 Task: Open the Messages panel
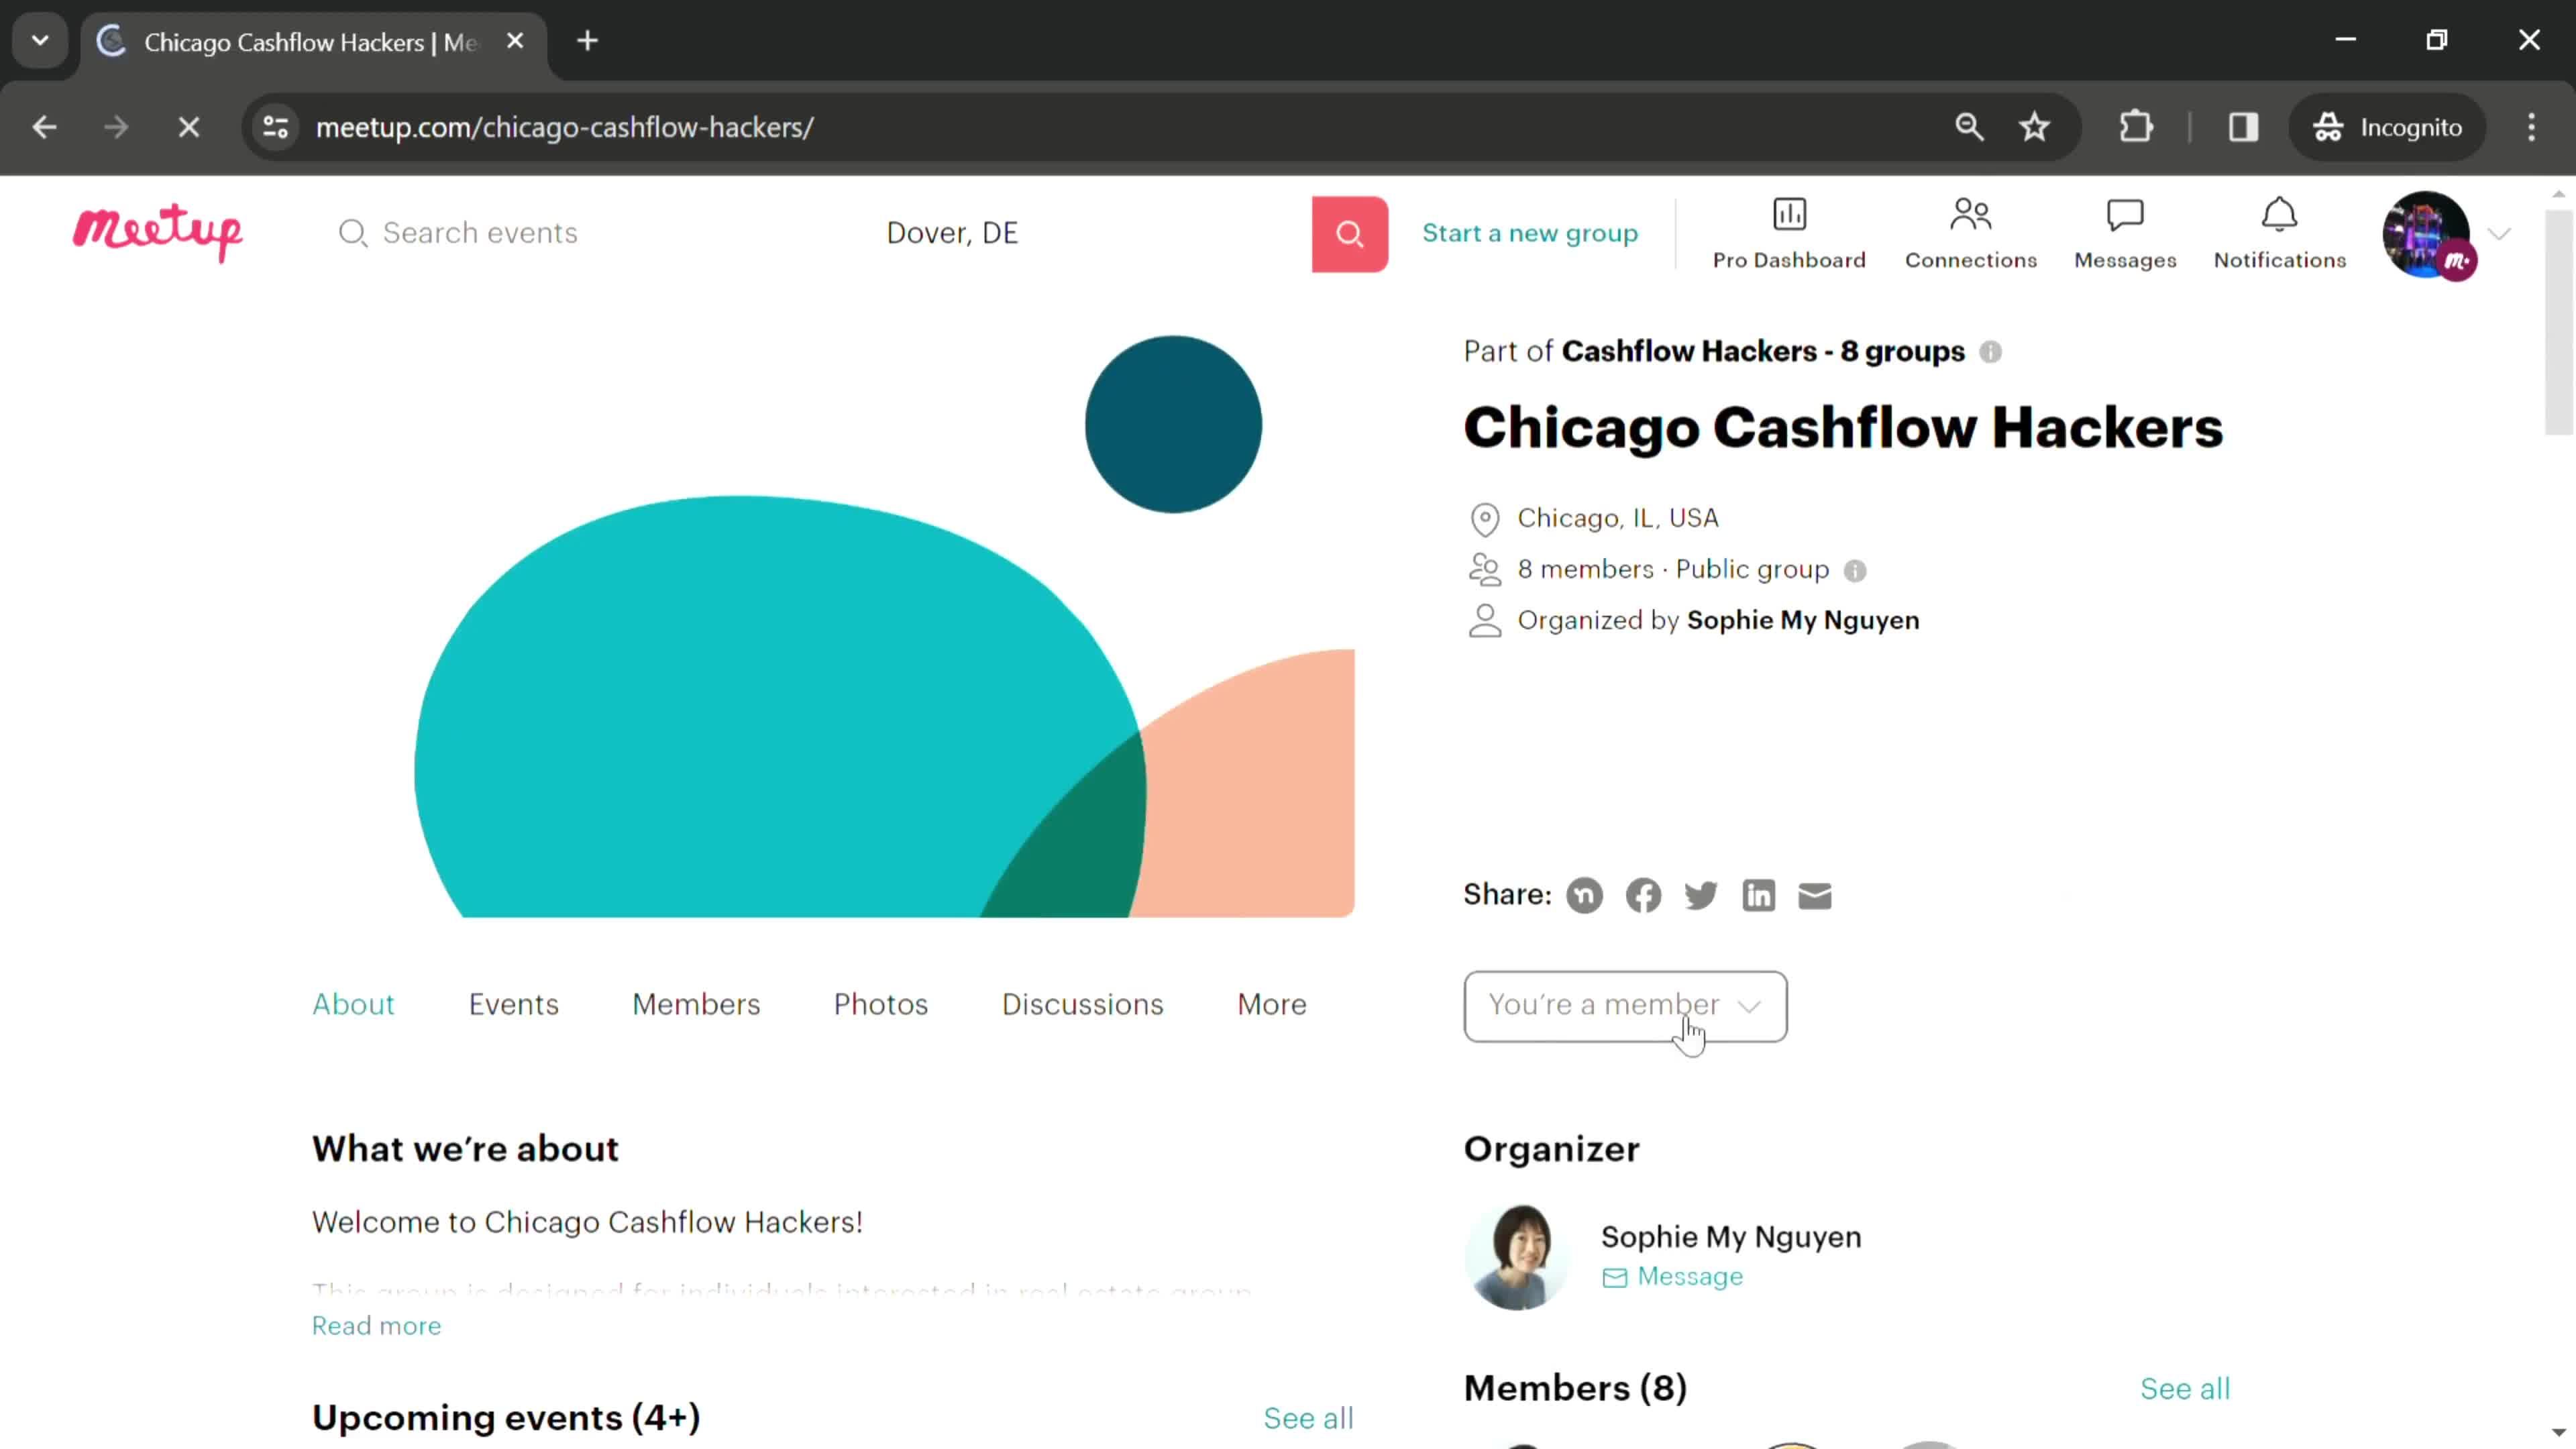(2125, 231)
